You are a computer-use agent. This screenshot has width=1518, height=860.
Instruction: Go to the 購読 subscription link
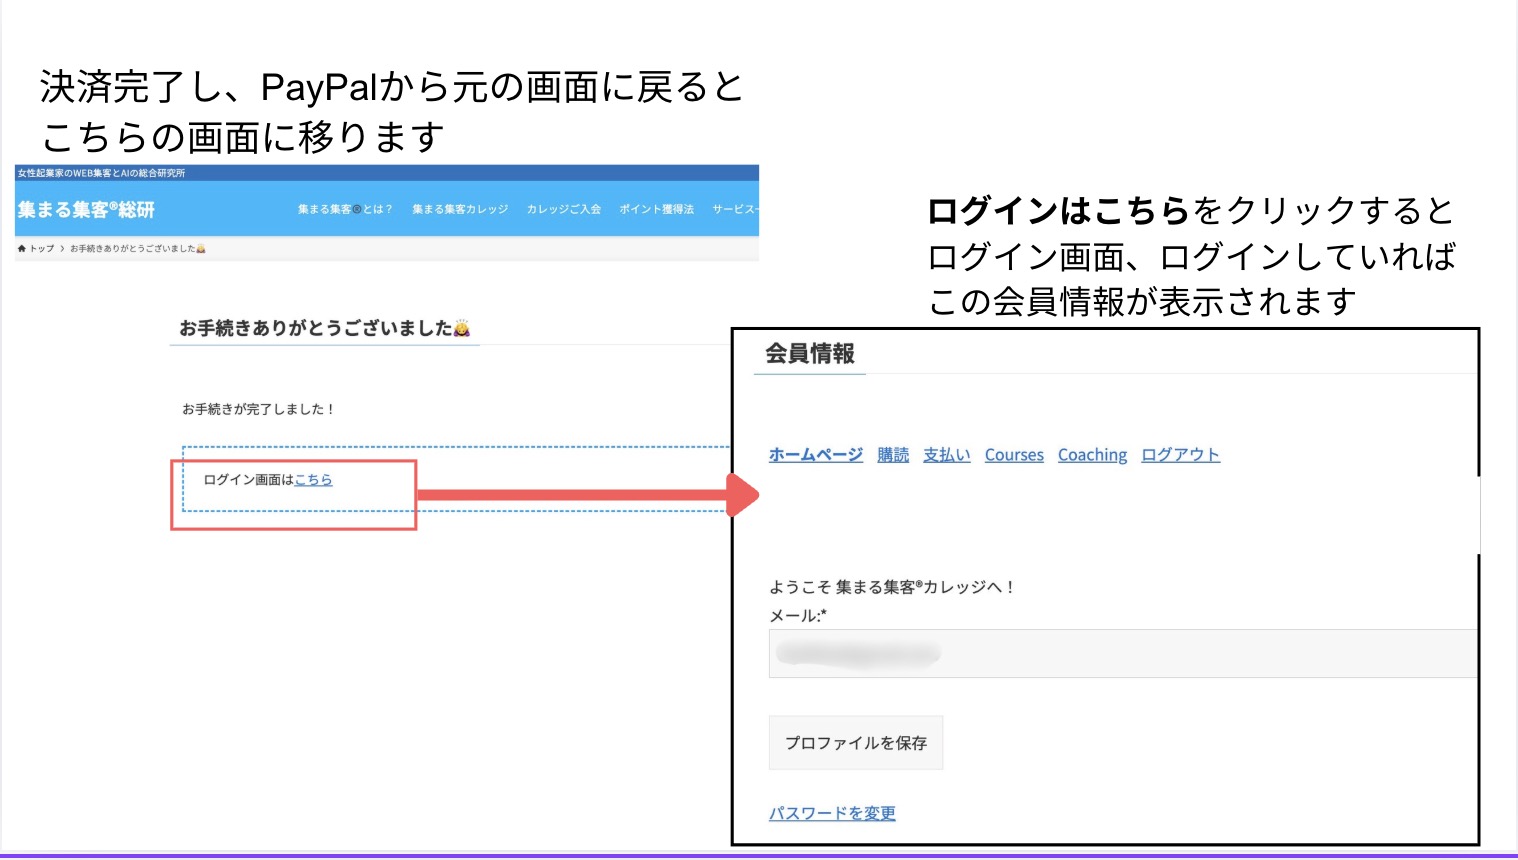click(893, 455)
